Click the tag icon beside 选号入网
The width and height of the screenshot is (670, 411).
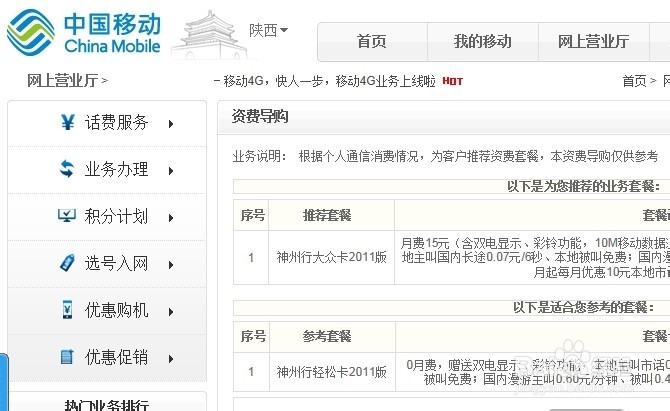point(67,262)
